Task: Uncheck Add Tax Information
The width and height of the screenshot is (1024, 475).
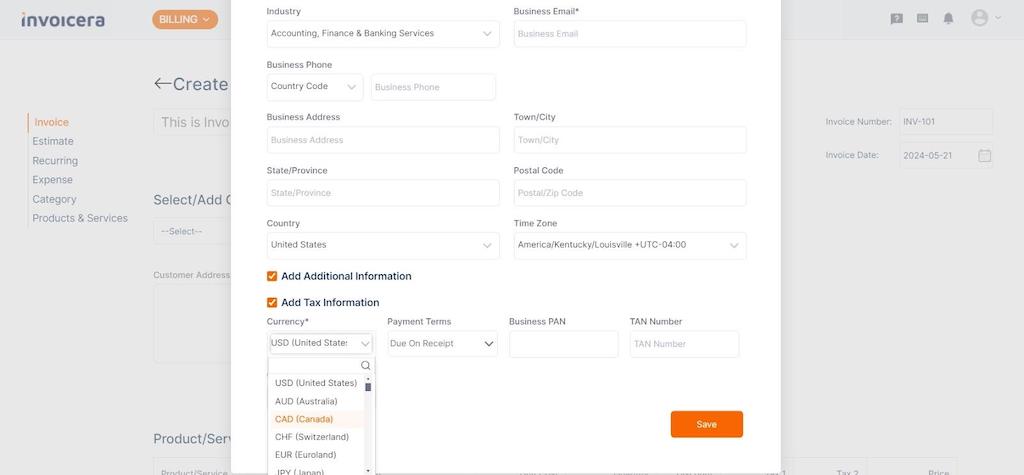Action: pos(272,303)
